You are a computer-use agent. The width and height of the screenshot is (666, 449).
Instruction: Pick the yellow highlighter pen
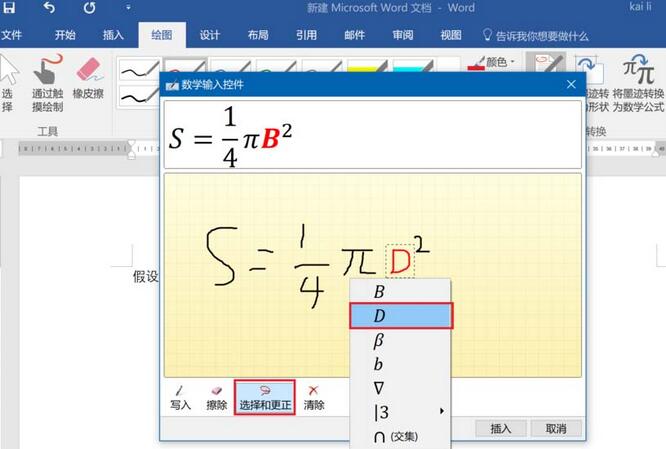point(367,65)
